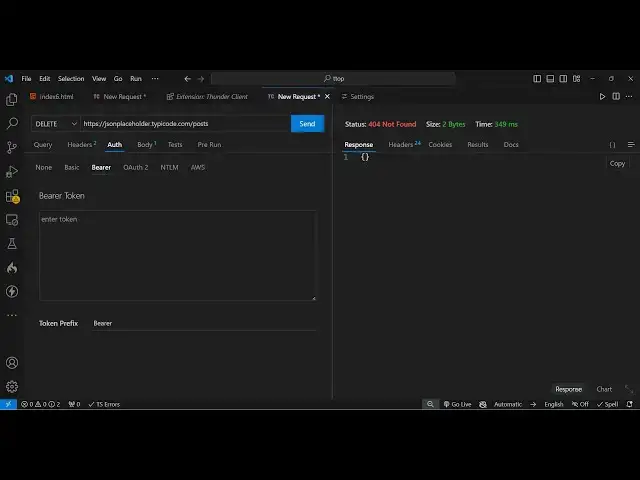Open the request Tests tab
Screen dimensions: 640x480
point(175,144)
